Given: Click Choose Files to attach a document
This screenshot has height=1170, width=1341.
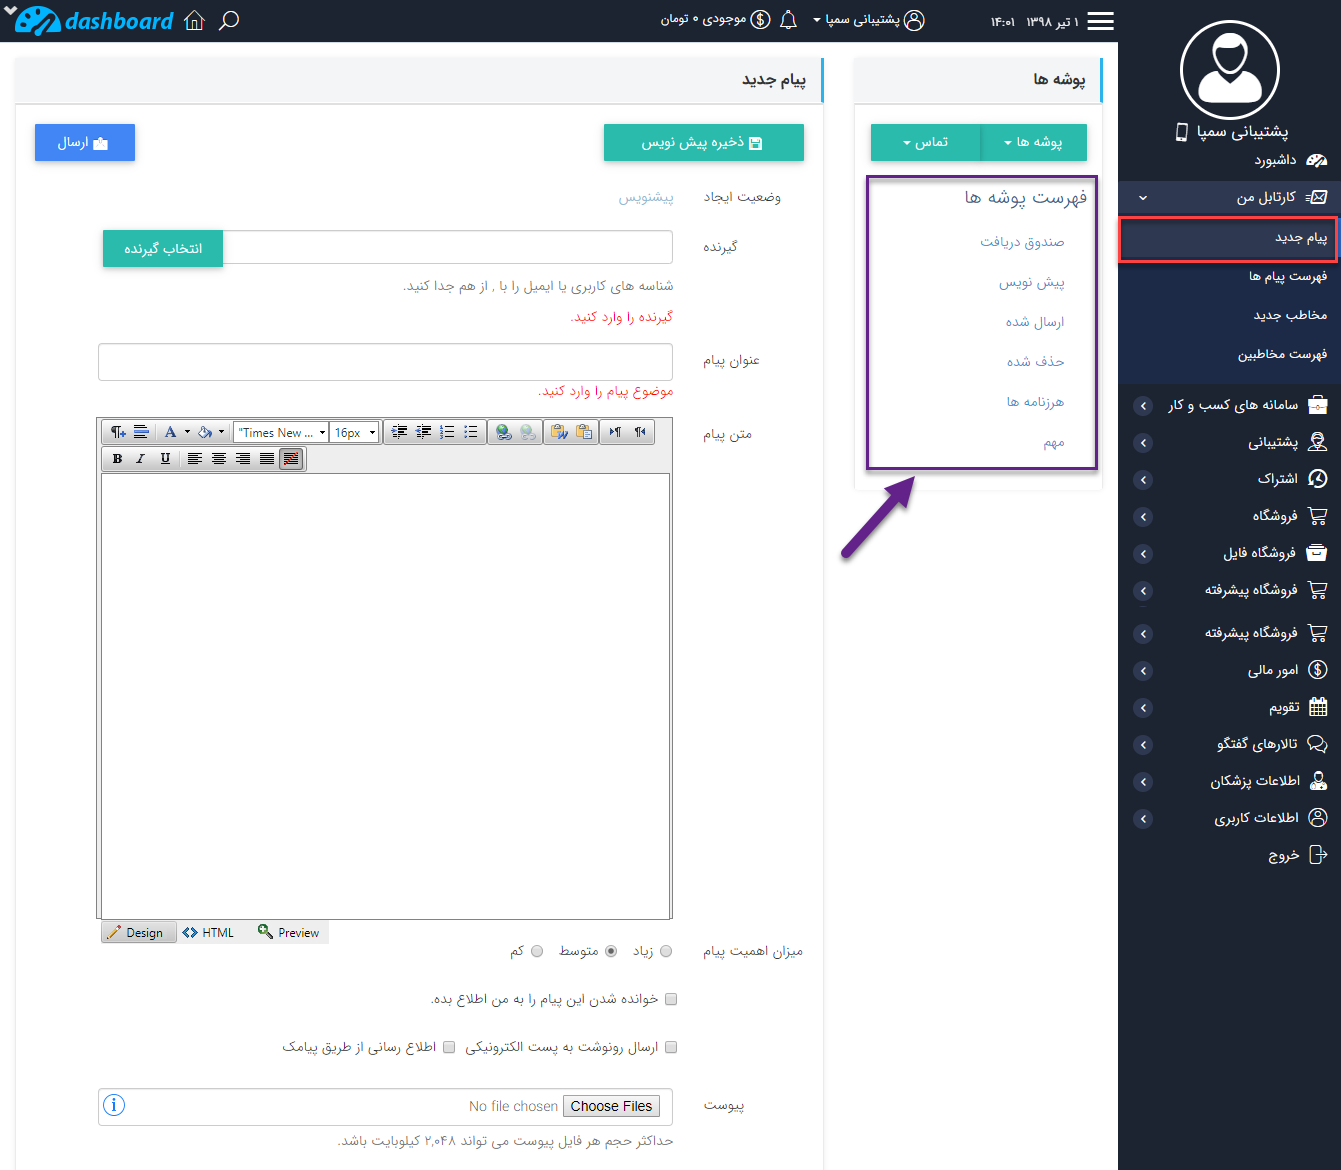Looking at the screenshot, I should click(x=611, y=1106).
